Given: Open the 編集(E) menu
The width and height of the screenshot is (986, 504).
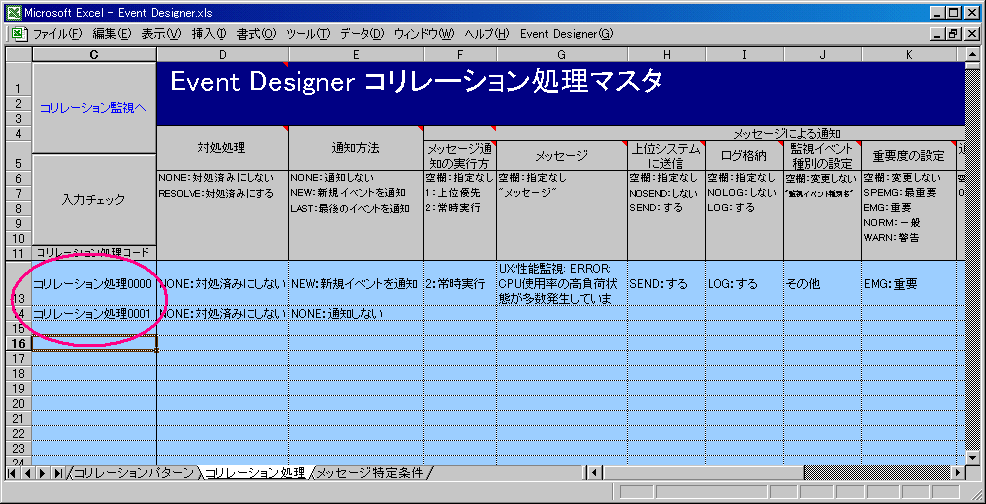Looking at the screenshot, I should [x=112, y=33].
